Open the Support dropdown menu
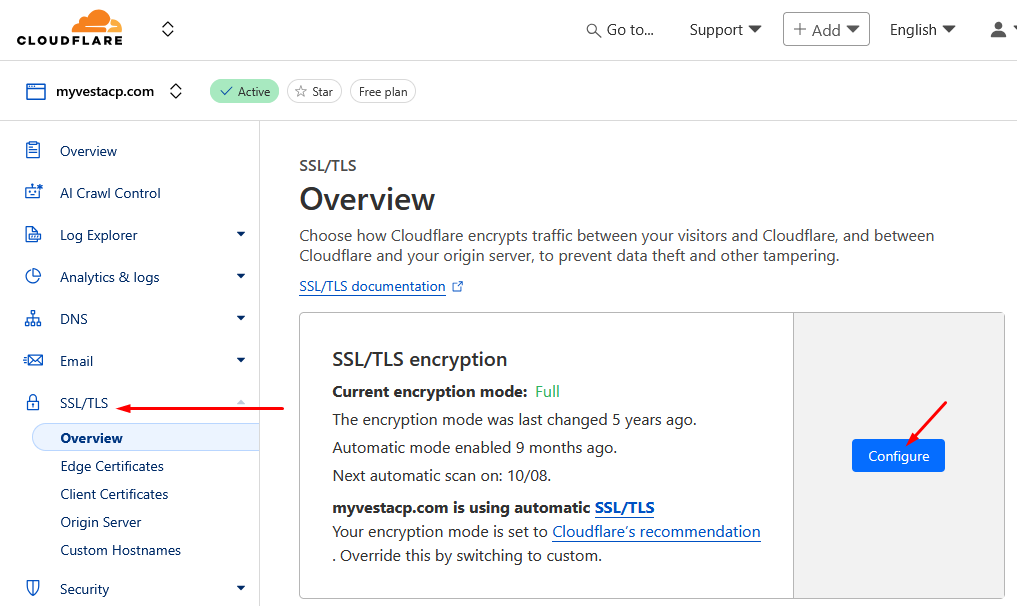The height and width of the screenshot is (606, 1017). [x=725, y=30]
